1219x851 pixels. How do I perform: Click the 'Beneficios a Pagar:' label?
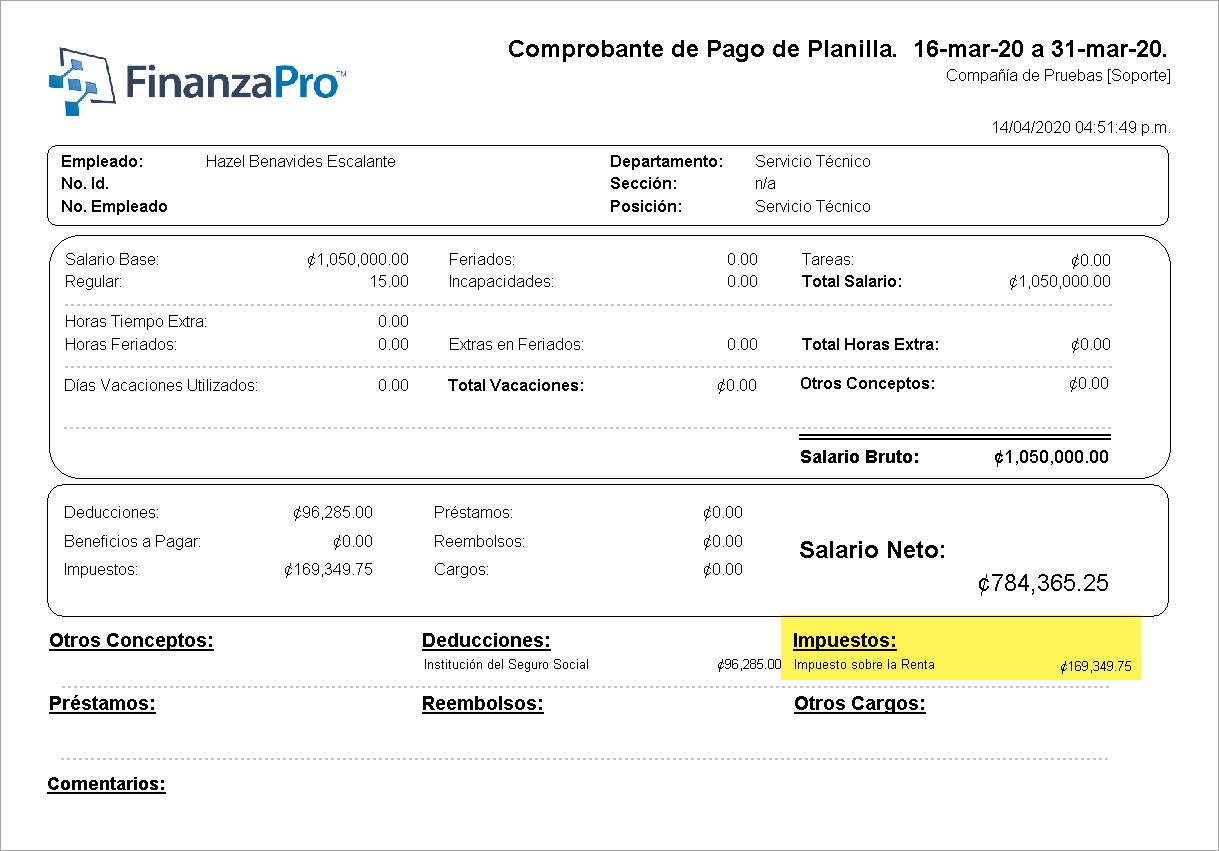[x=133, y=542]
